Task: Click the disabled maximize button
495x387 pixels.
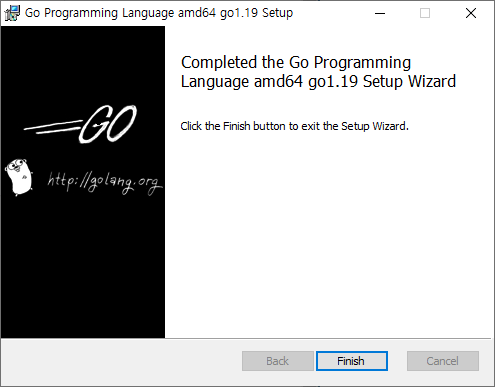Action: coord(425,13)
